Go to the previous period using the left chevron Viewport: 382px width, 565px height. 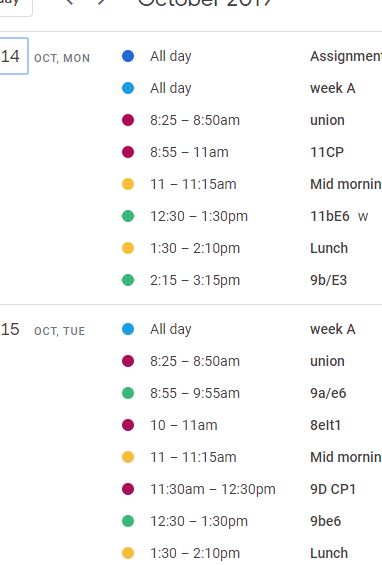[x=70, y=2]
